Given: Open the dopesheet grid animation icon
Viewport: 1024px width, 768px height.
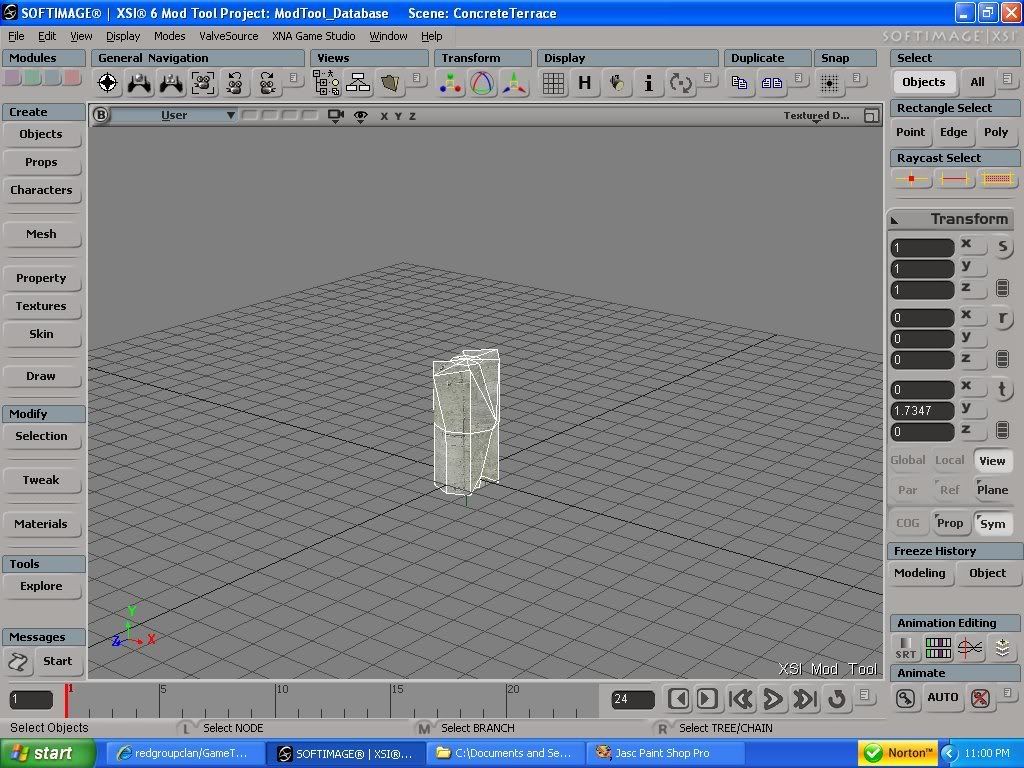Looking at the screenshot, I should coord(938,648).
